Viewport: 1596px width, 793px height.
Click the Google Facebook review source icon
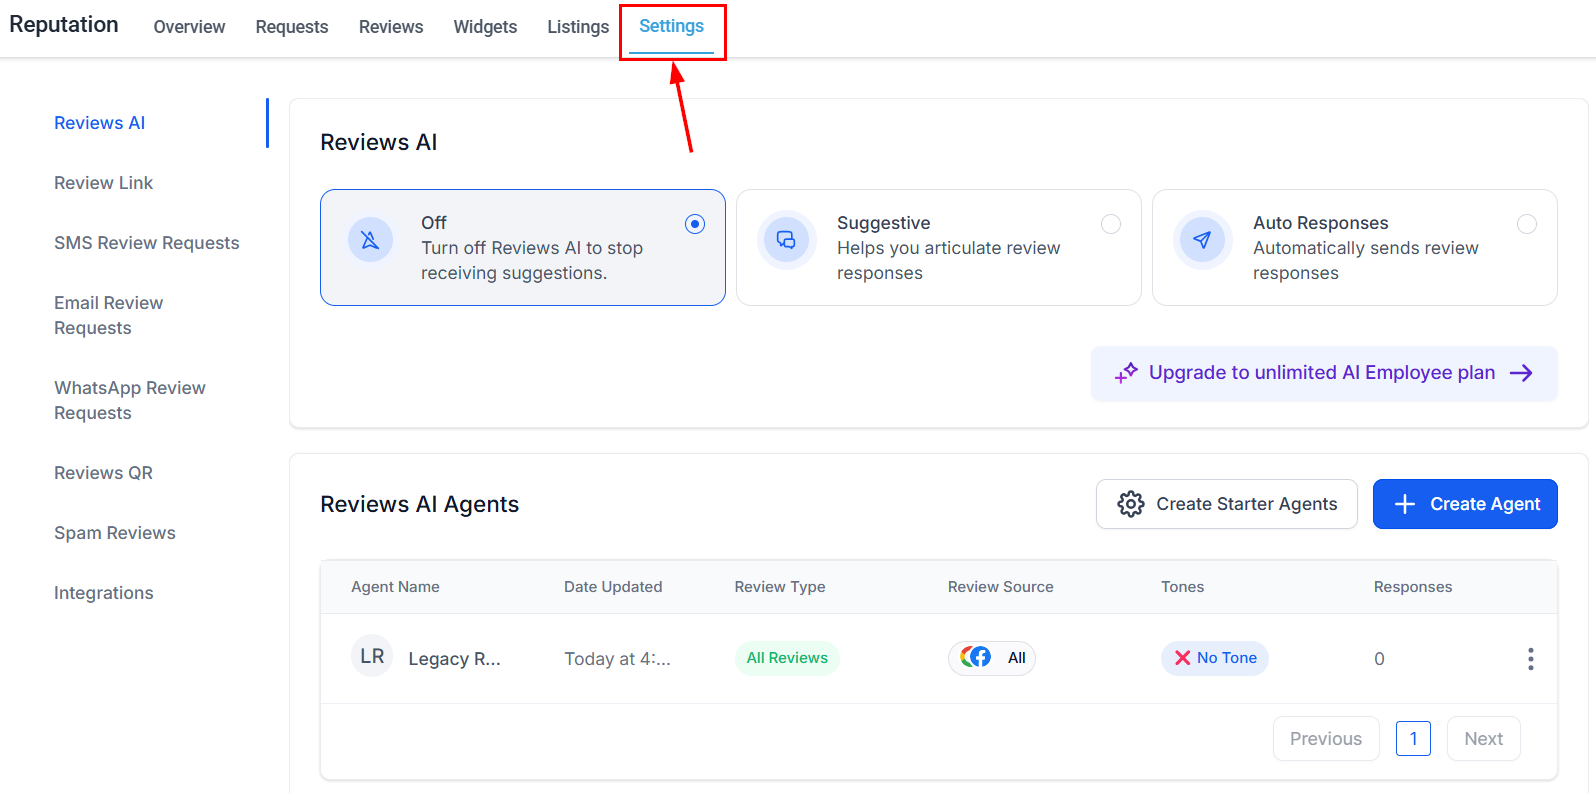point(976,657)
